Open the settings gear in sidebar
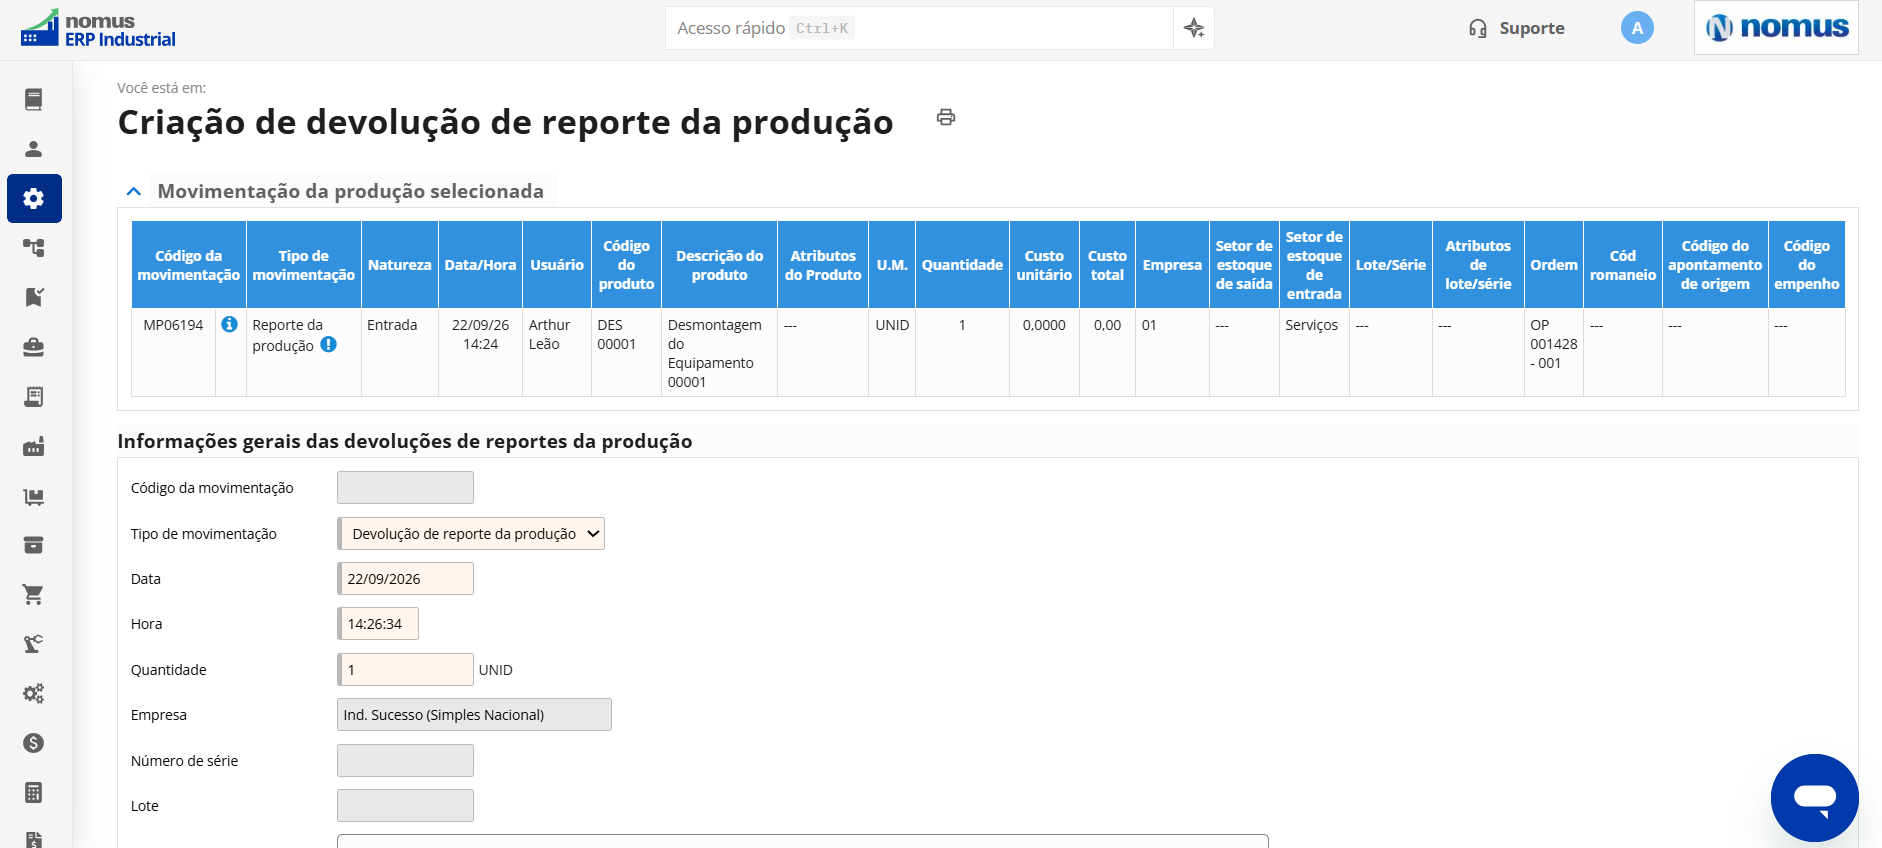 34,198
